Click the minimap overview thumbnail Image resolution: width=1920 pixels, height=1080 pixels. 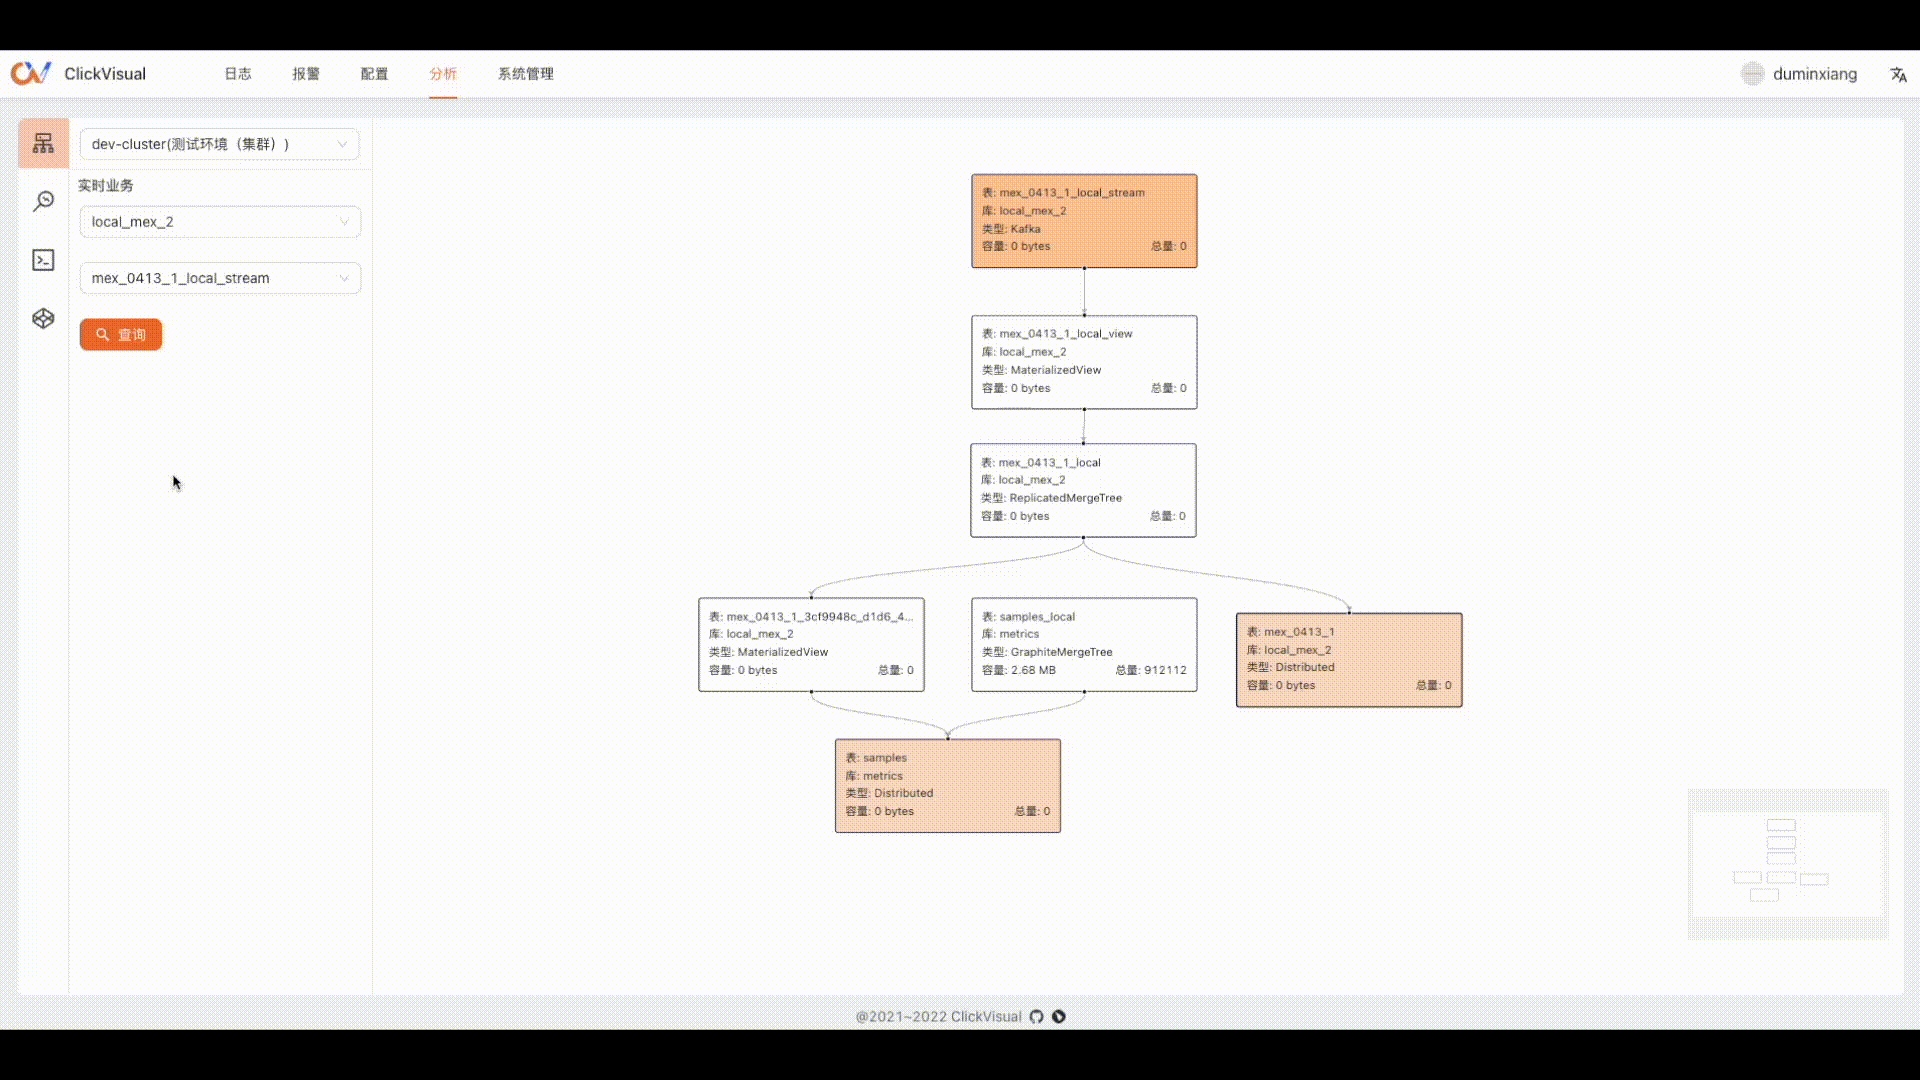coord(1787,865)
